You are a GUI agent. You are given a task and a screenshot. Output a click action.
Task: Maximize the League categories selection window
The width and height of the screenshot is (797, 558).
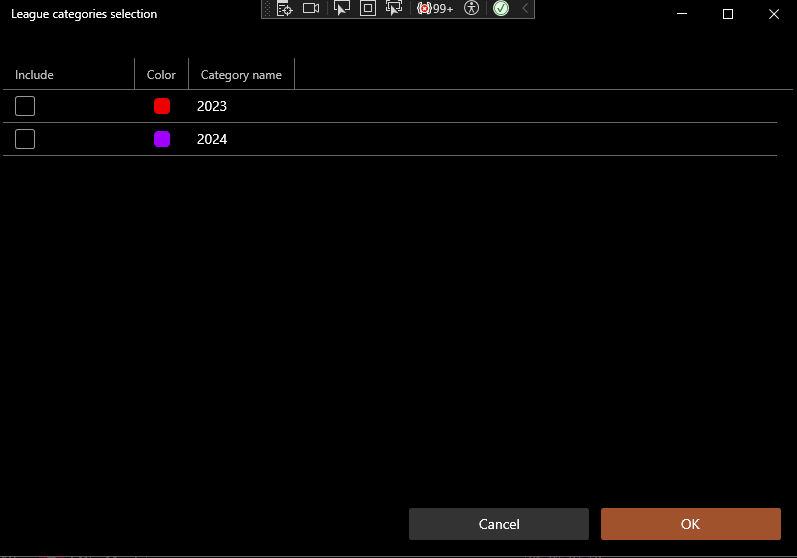click(x=728, y=14)
